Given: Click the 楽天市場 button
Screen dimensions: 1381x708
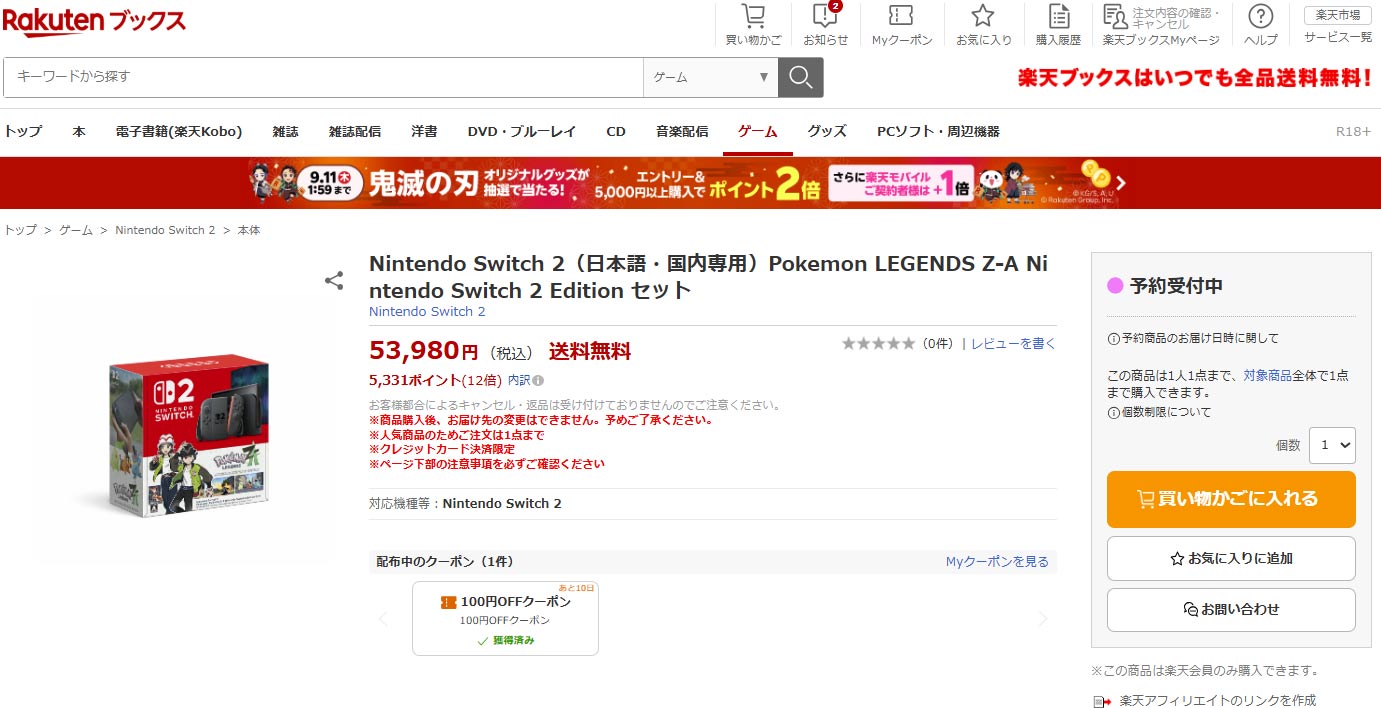Looking at the screenshot, I should click(x=1338, y=15).
